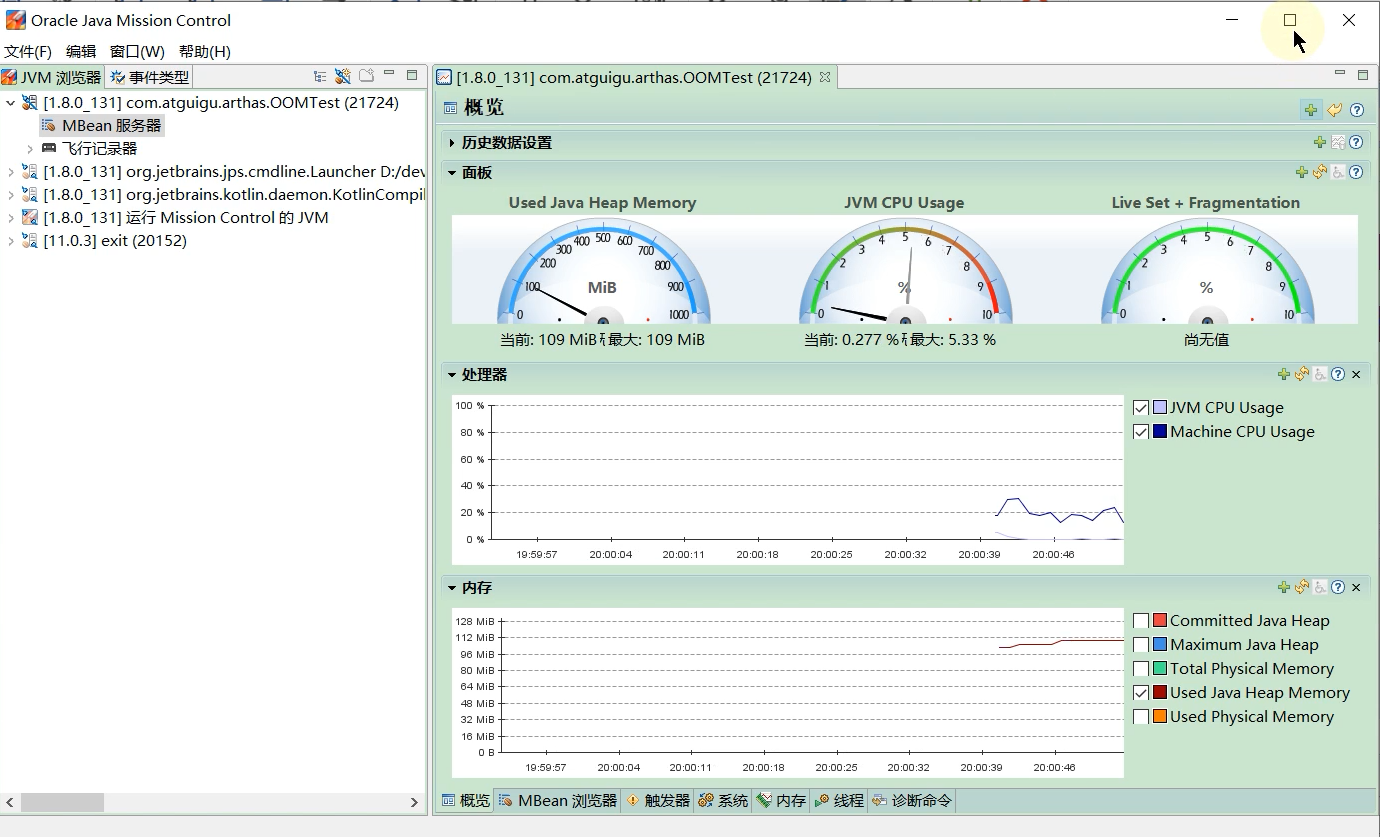Switch to the 事件类型 tab
The width and height of the screenshot is (1380, 837).
point(149,77)
